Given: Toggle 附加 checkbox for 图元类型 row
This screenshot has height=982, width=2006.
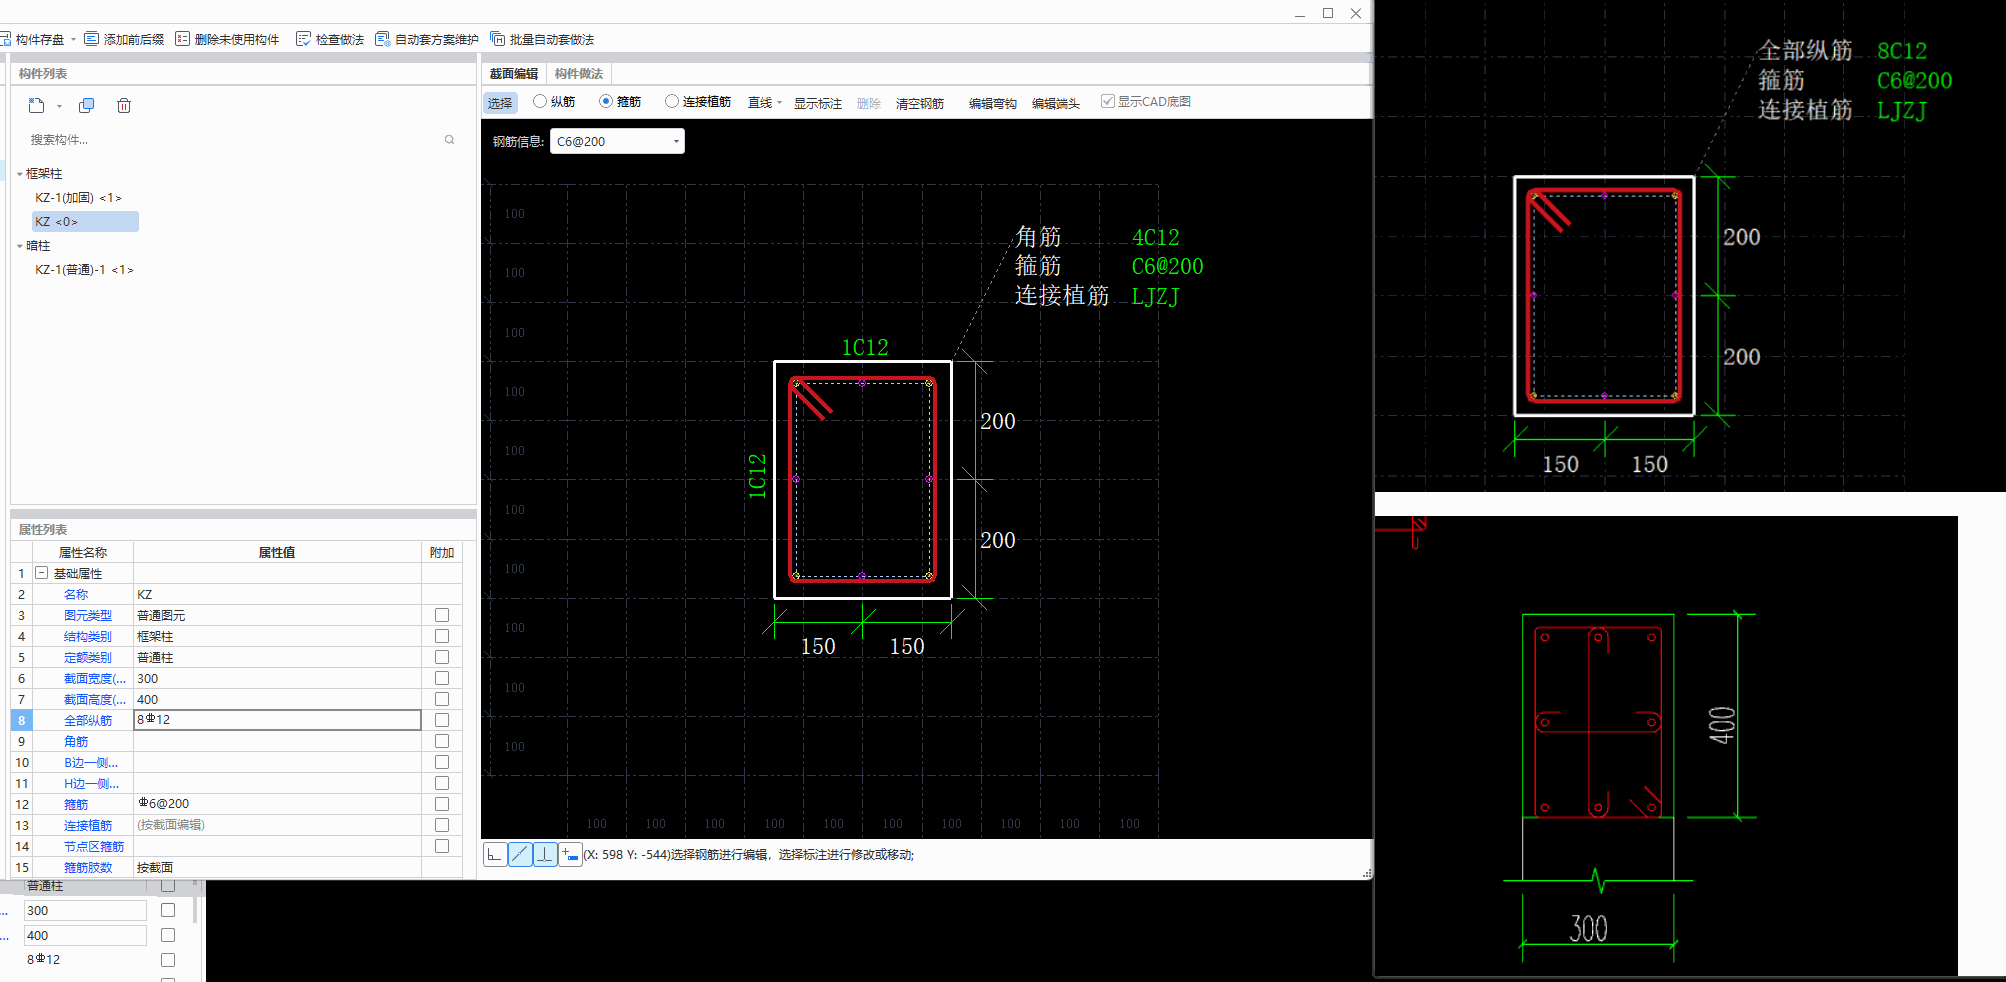Looking at the screenshot, I should tap(442, 615).
